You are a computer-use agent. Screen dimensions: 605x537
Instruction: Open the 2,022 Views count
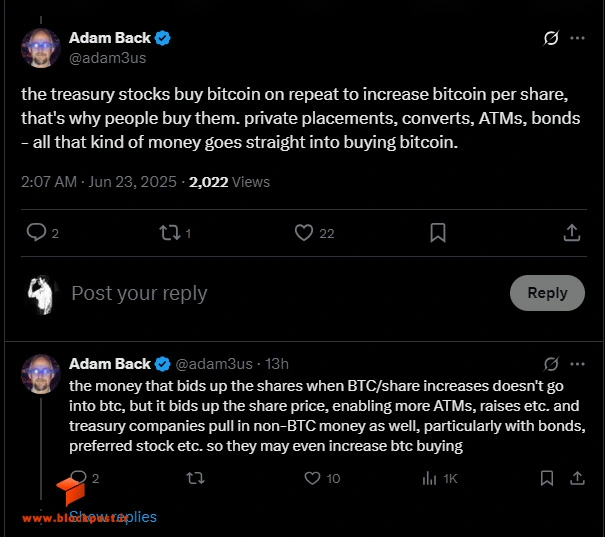pos(229,182)
